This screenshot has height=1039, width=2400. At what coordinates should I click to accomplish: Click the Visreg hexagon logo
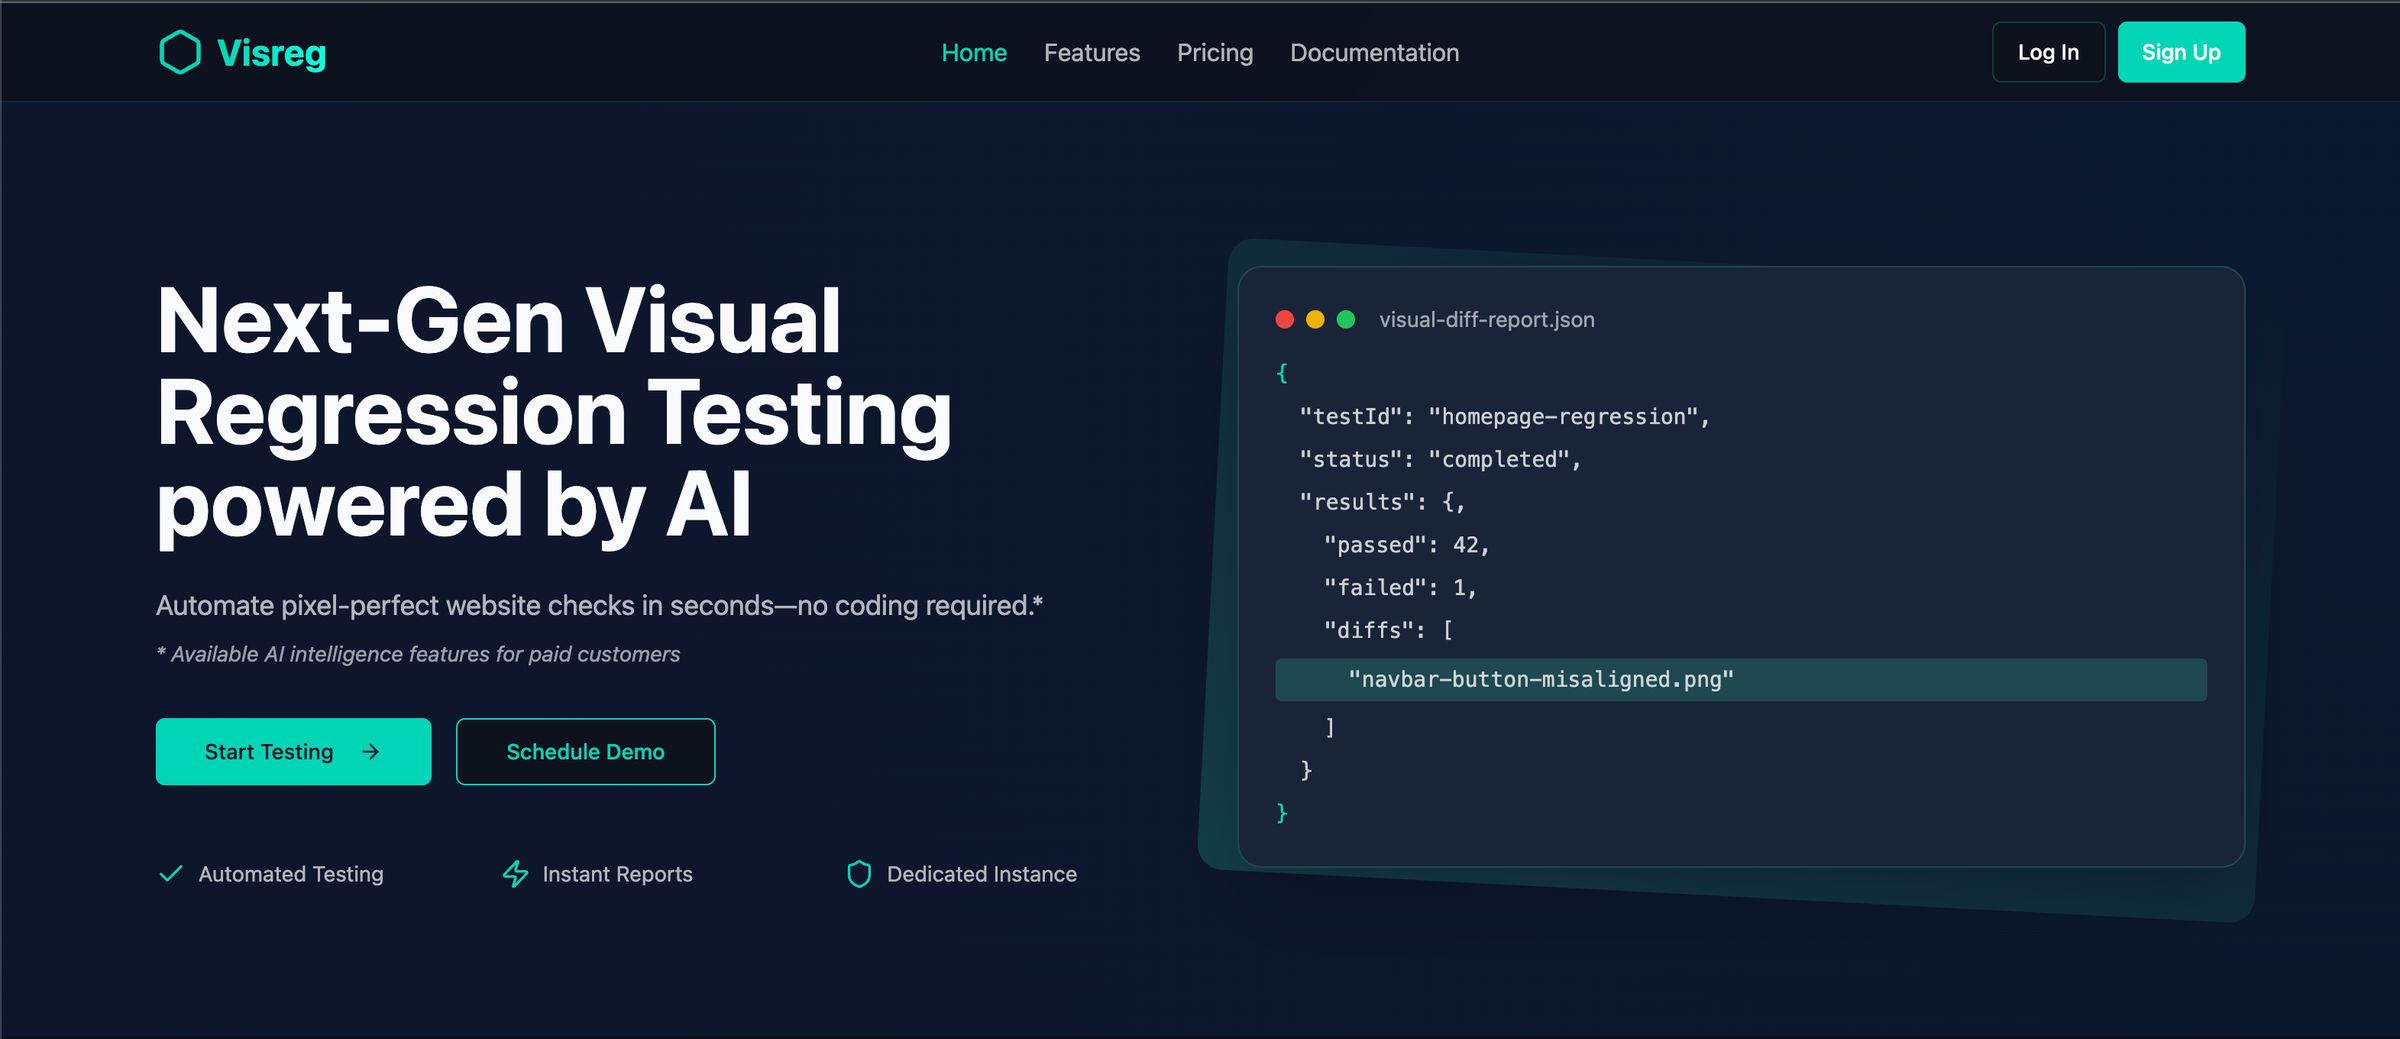[180, 52]
